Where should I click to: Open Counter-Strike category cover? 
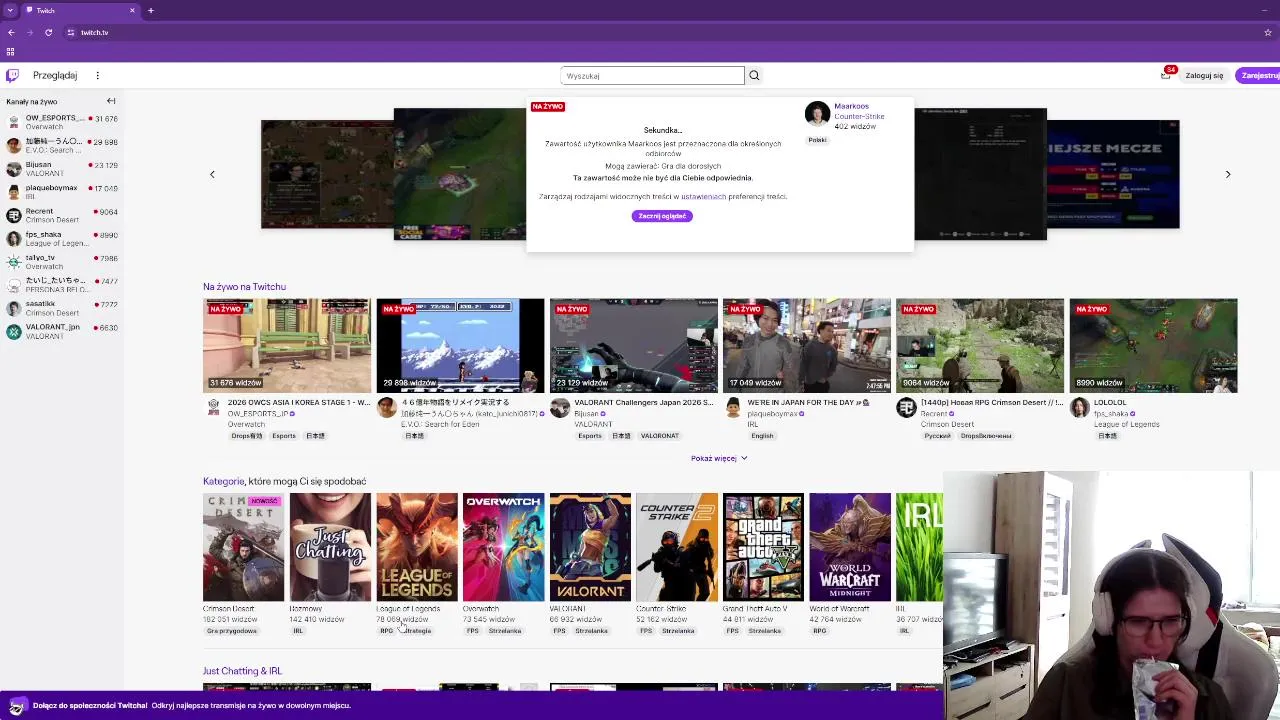[x=677, y=547]
